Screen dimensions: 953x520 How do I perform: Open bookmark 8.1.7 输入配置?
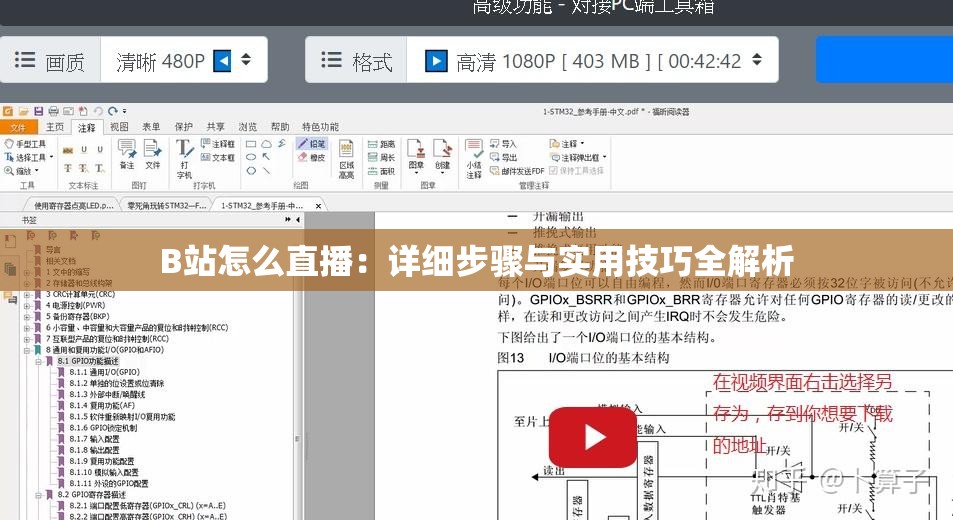pos(94,439)
